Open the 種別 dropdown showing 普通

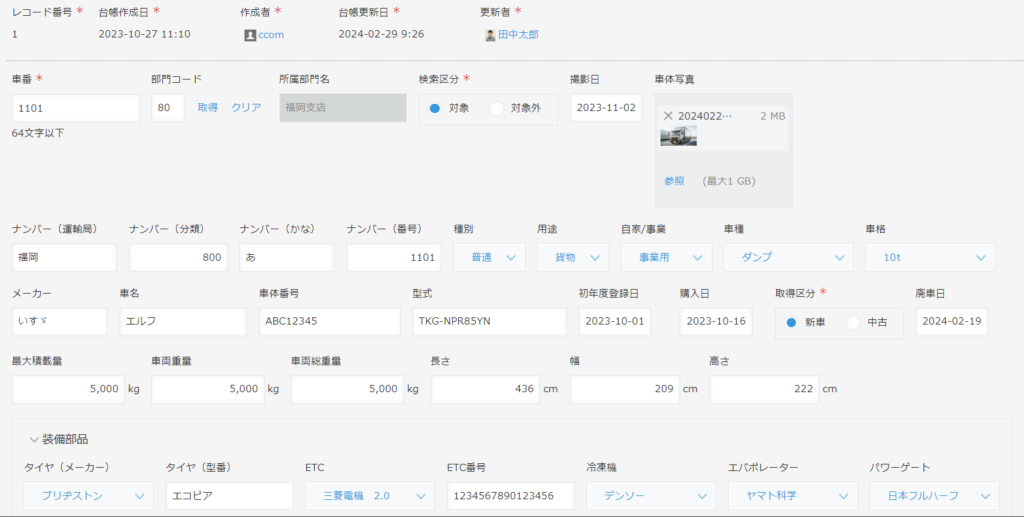[x=489, y=257]
